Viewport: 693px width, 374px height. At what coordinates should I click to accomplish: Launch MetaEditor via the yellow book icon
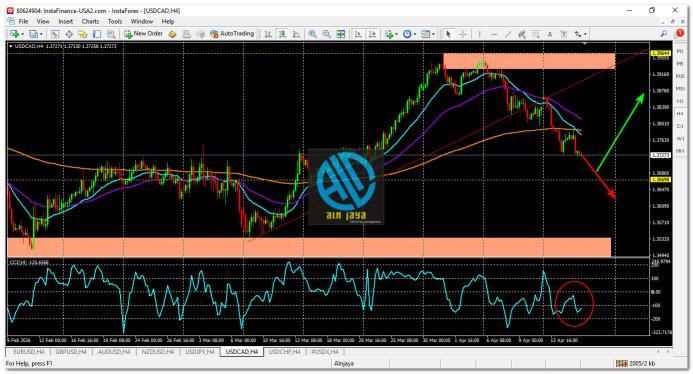172,34
